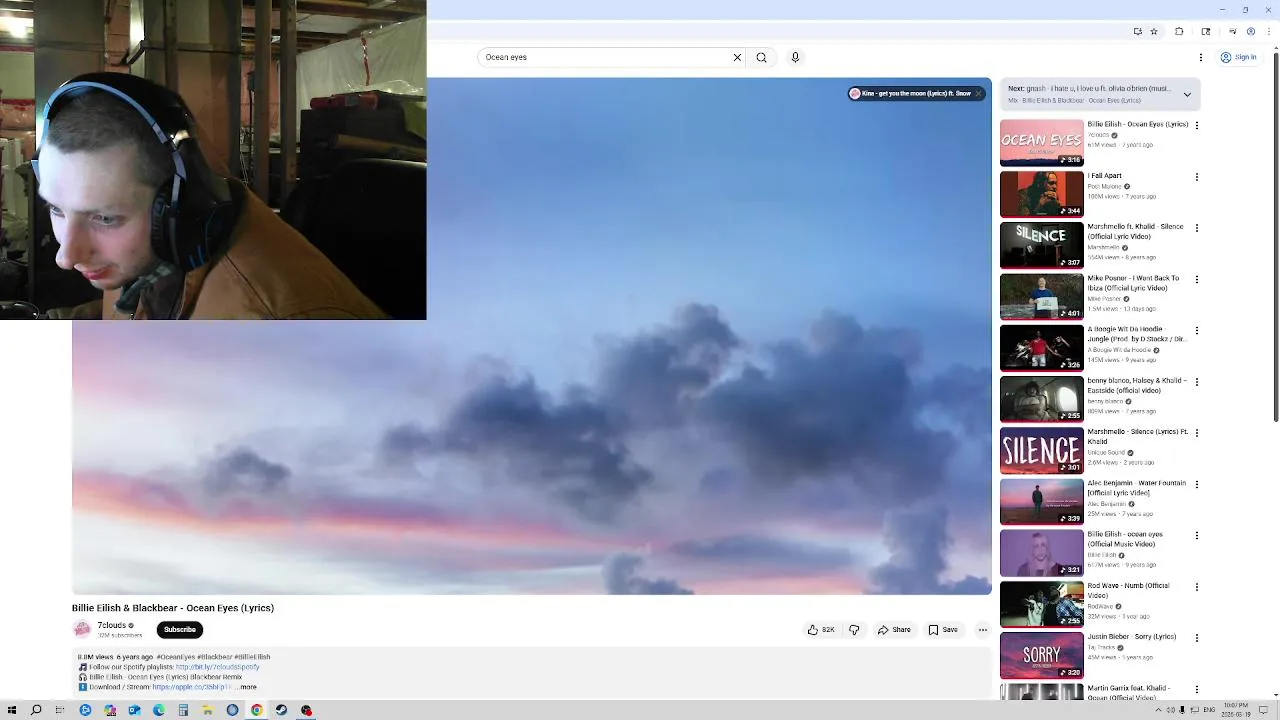This screenshot has height=720, width=1280.
Task: Open options menu for Ocean Eyes (Lyrics) suggestion
Action: (x=1196, y=125)
